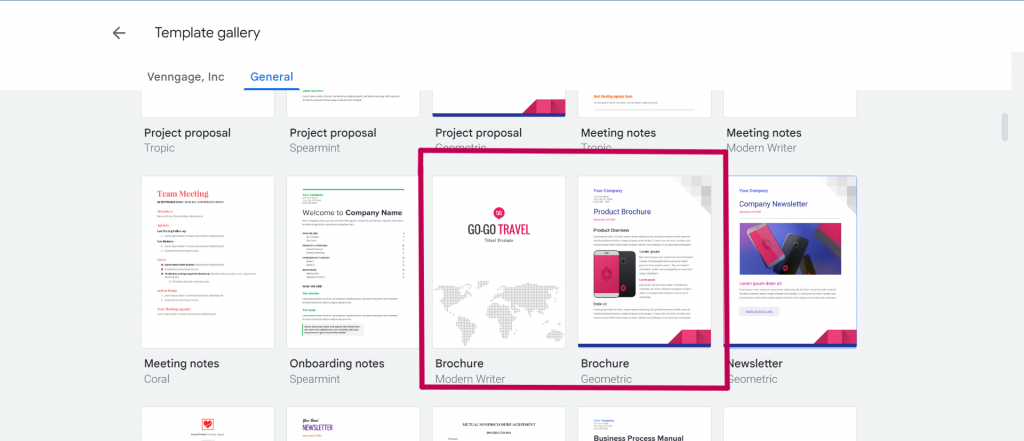This screenshot has width=1024, height=441.
Task: Click 'Spearmint' label under Onboarding notes
Action: tap(315, 379)
